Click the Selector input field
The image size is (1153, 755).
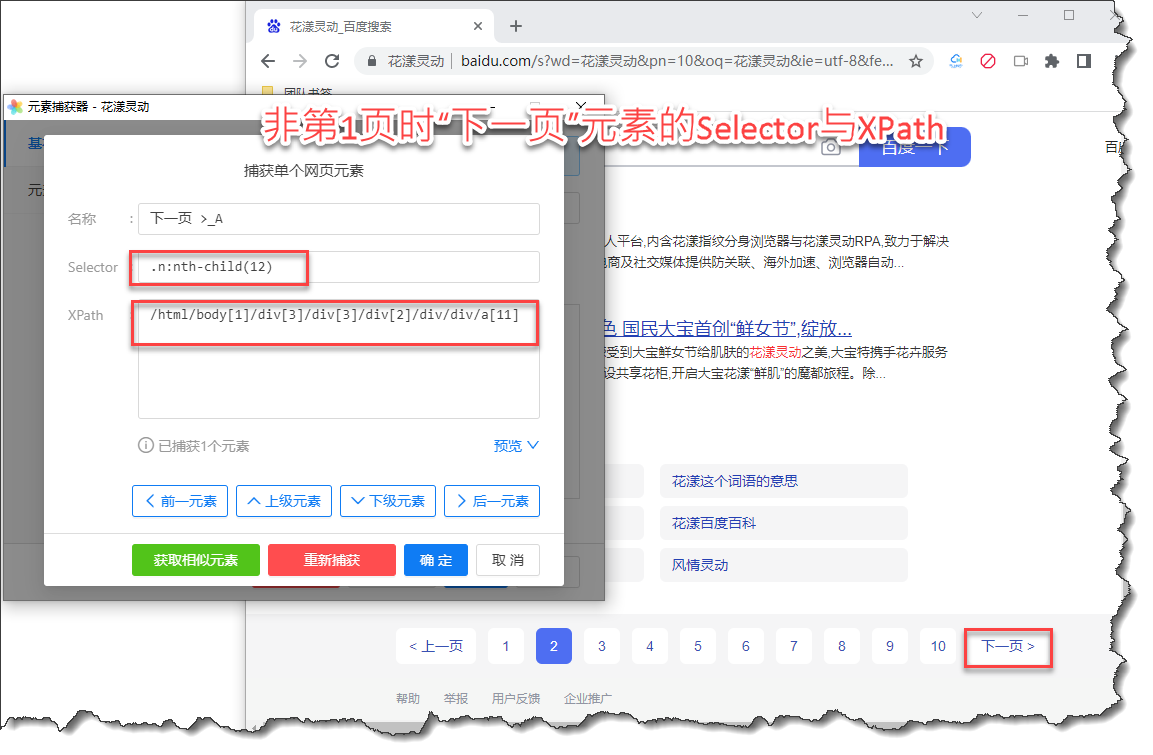[339, 267]
